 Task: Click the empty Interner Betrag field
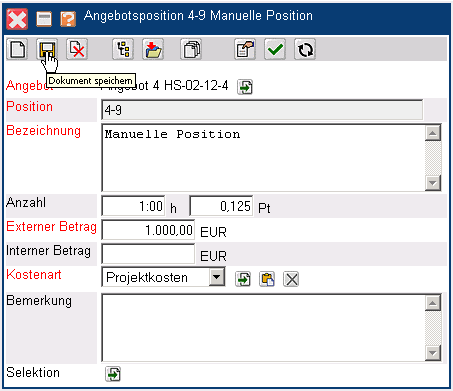148,254
